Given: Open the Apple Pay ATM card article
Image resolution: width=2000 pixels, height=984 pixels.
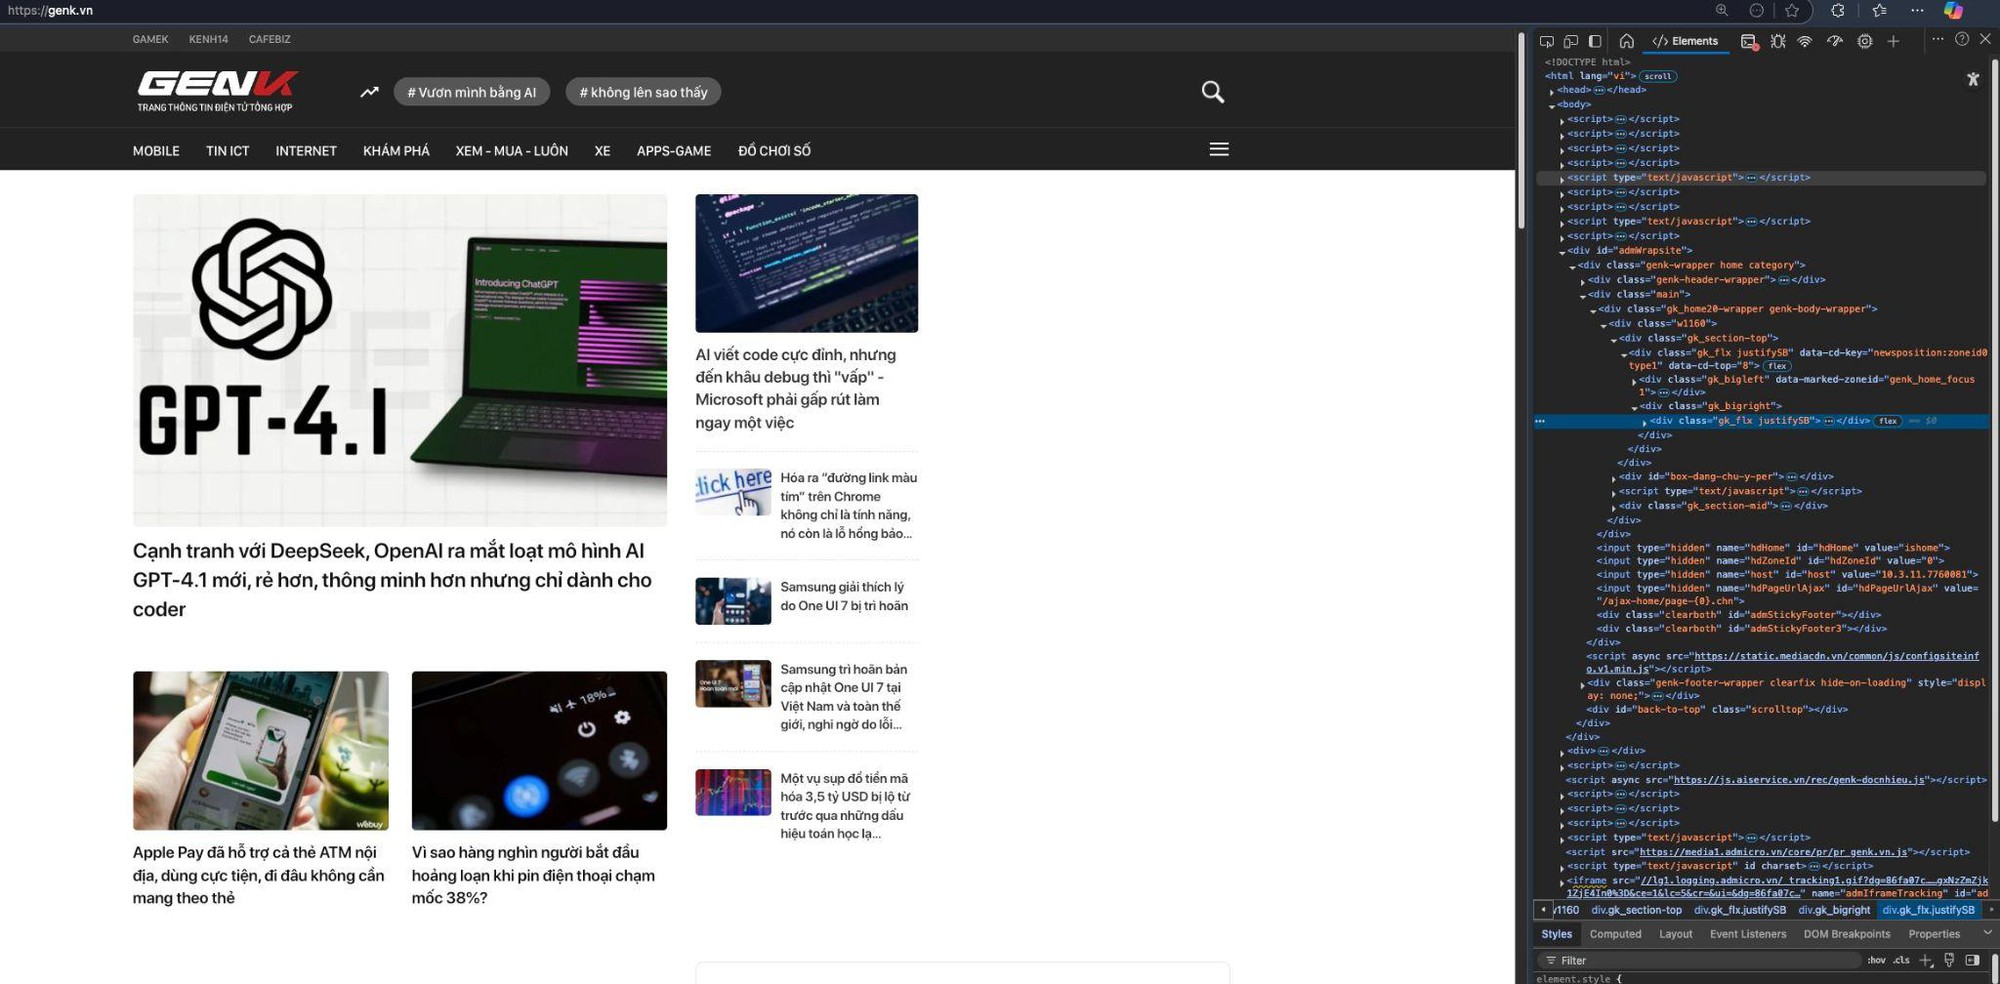Looking at the screenshot, I should coord(258,875).
